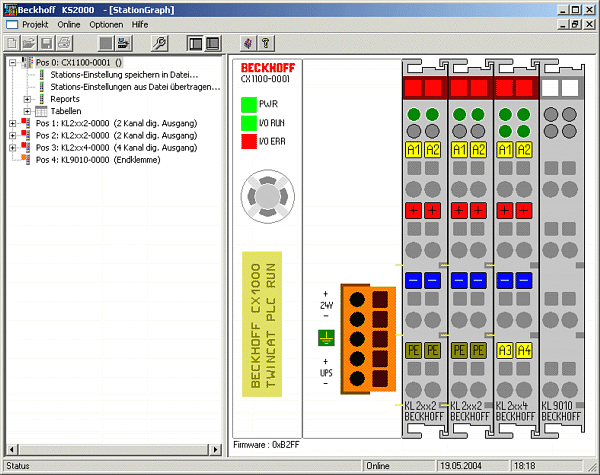Open the Optionen menu
Image resolution: width=600 pixels, height=475 pixels.
click(x=106, y=23)
